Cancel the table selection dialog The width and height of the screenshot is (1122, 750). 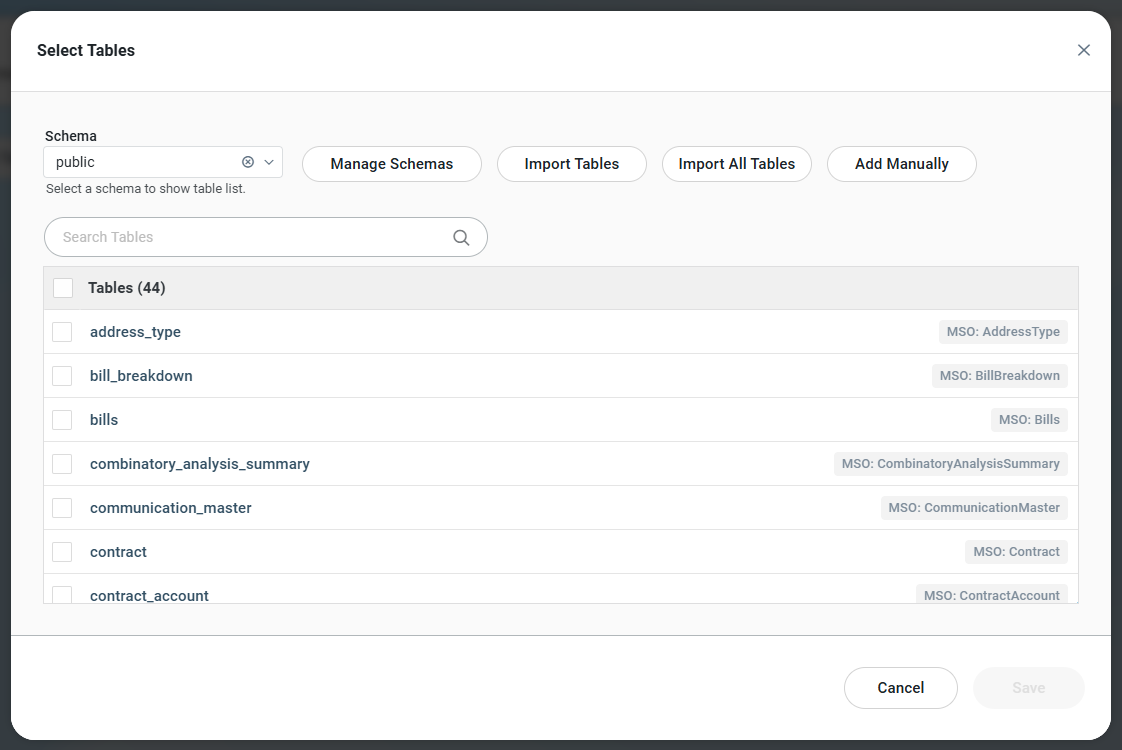point(900,688)
